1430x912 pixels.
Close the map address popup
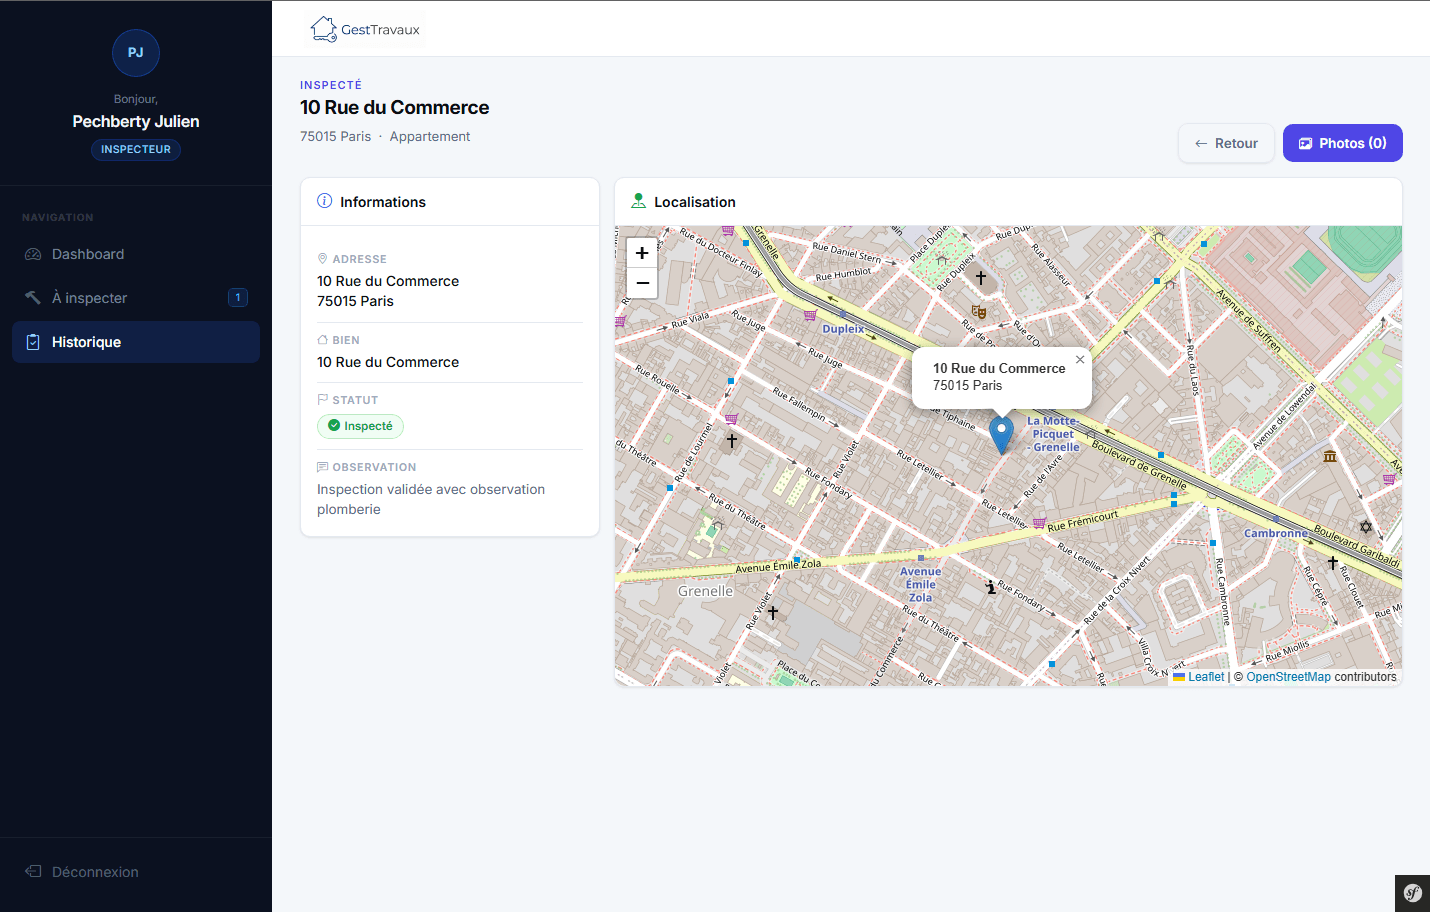pos(1080,360)
